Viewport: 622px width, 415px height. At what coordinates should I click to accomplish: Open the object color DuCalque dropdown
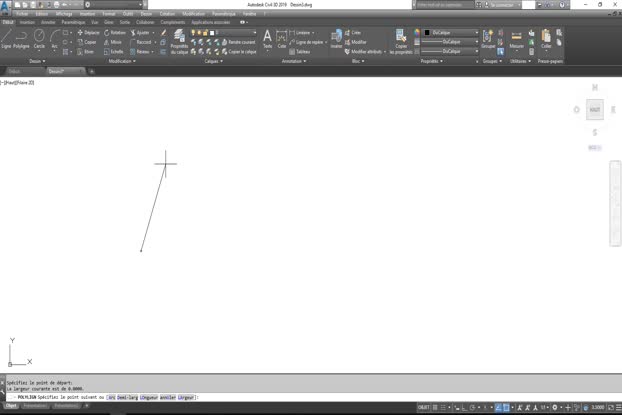451,33
